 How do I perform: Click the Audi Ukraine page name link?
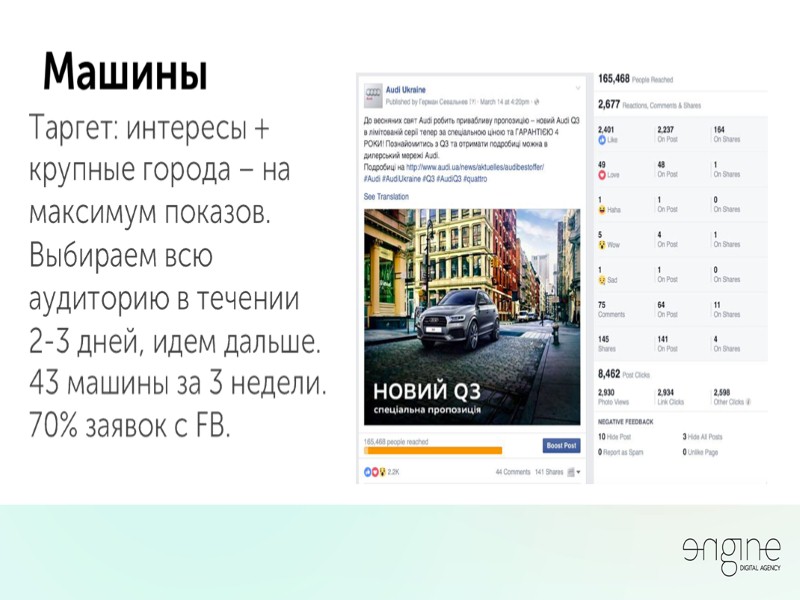[406, 90]
